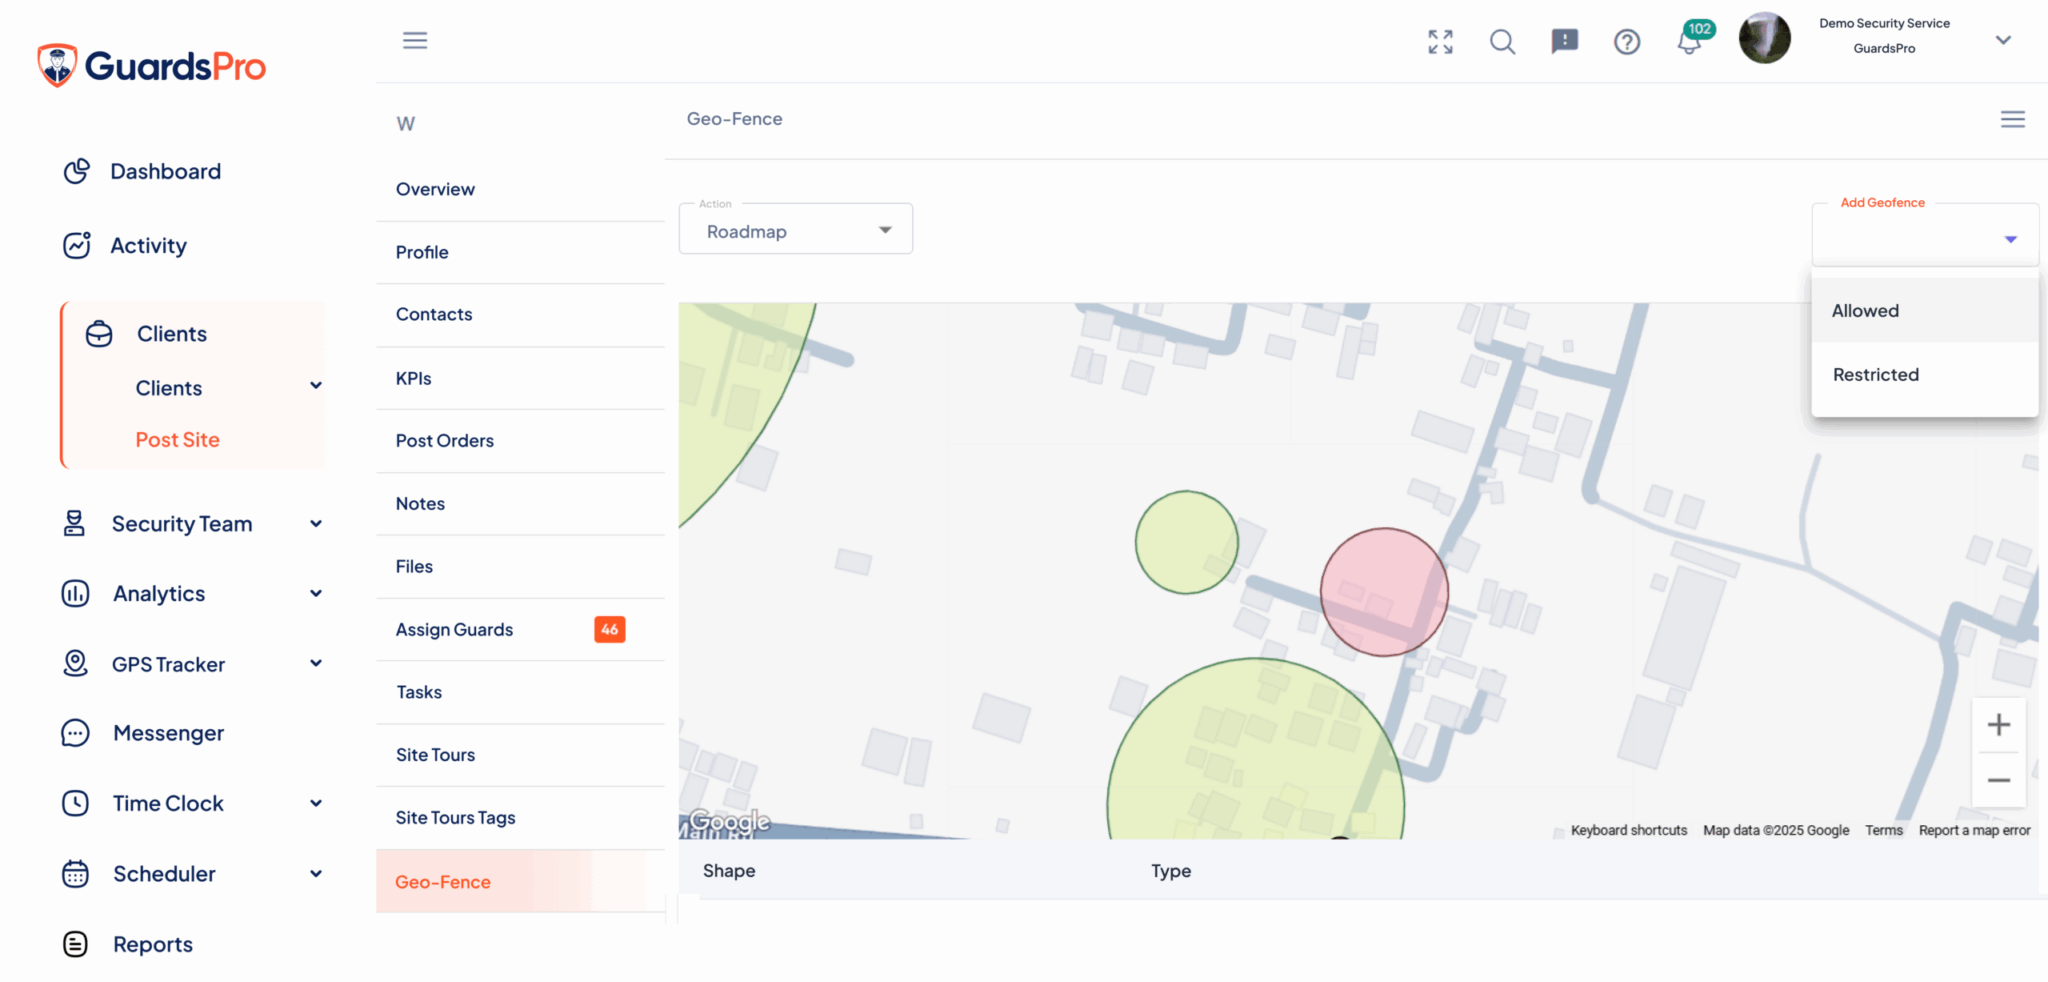Click the red restricted geofence circle
The width and height of the screenshot is (2048, 982).
1384,592
